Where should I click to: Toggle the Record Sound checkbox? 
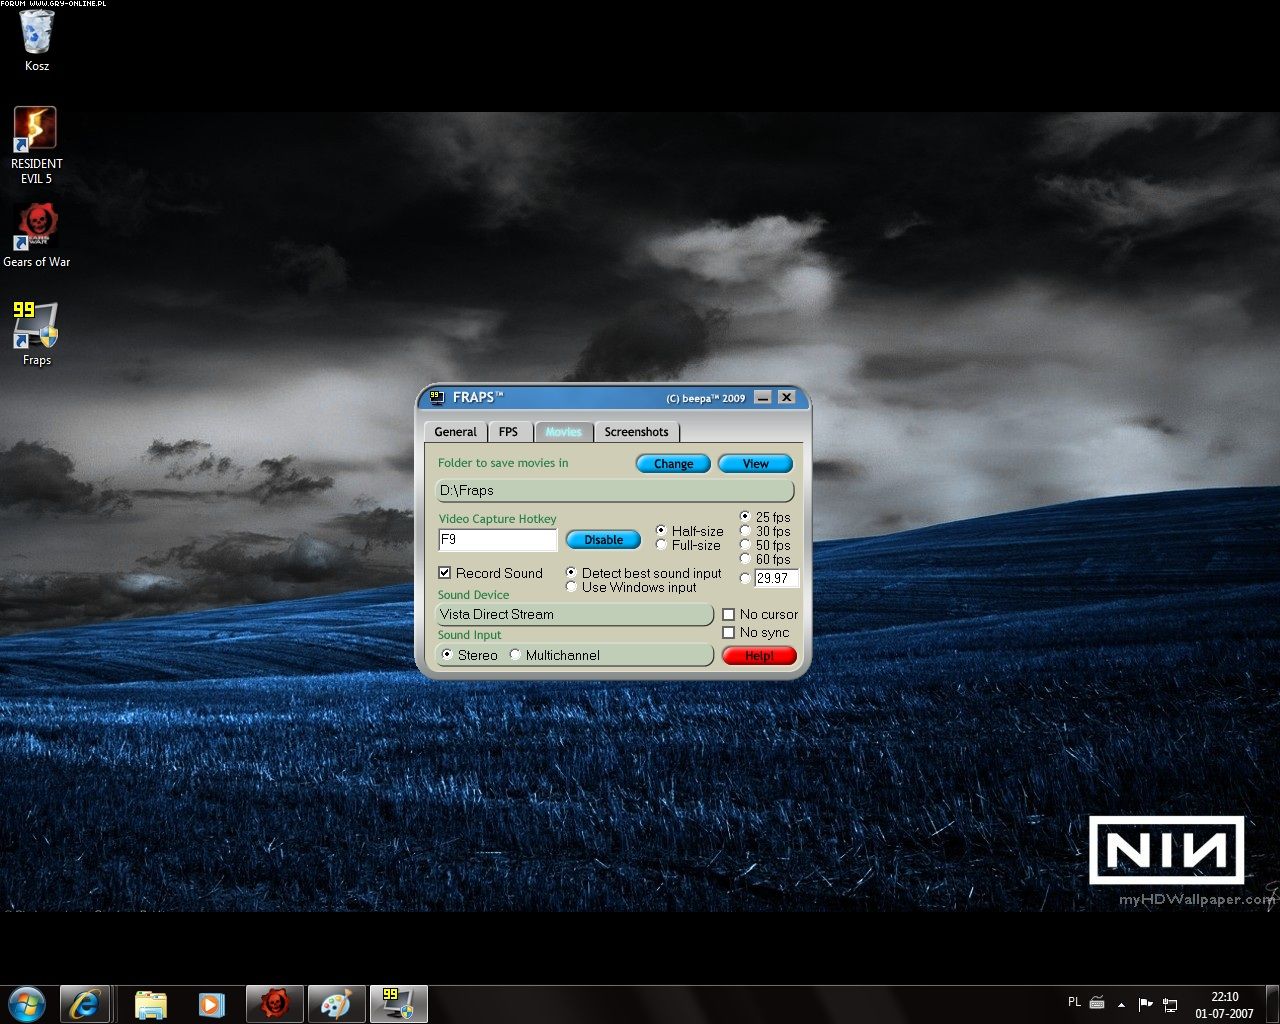pos(490,573)
